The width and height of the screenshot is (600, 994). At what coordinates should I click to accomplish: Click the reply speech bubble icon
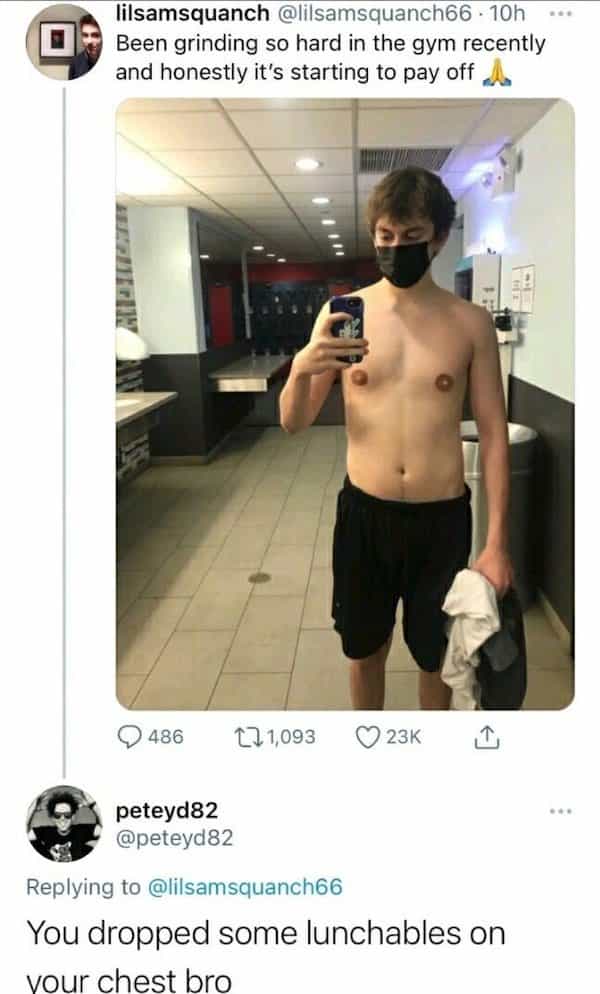(x=130, y=737)
